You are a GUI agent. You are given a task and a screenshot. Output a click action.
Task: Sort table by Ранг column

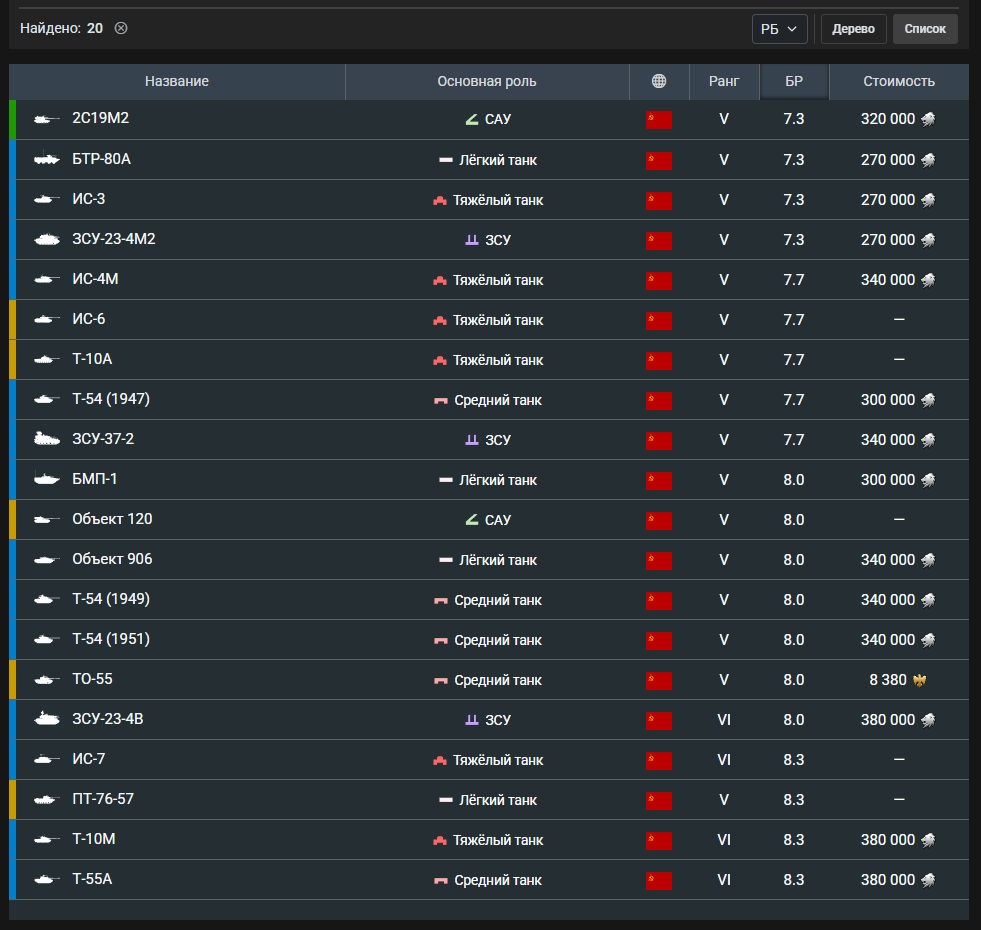coord(724,82)
